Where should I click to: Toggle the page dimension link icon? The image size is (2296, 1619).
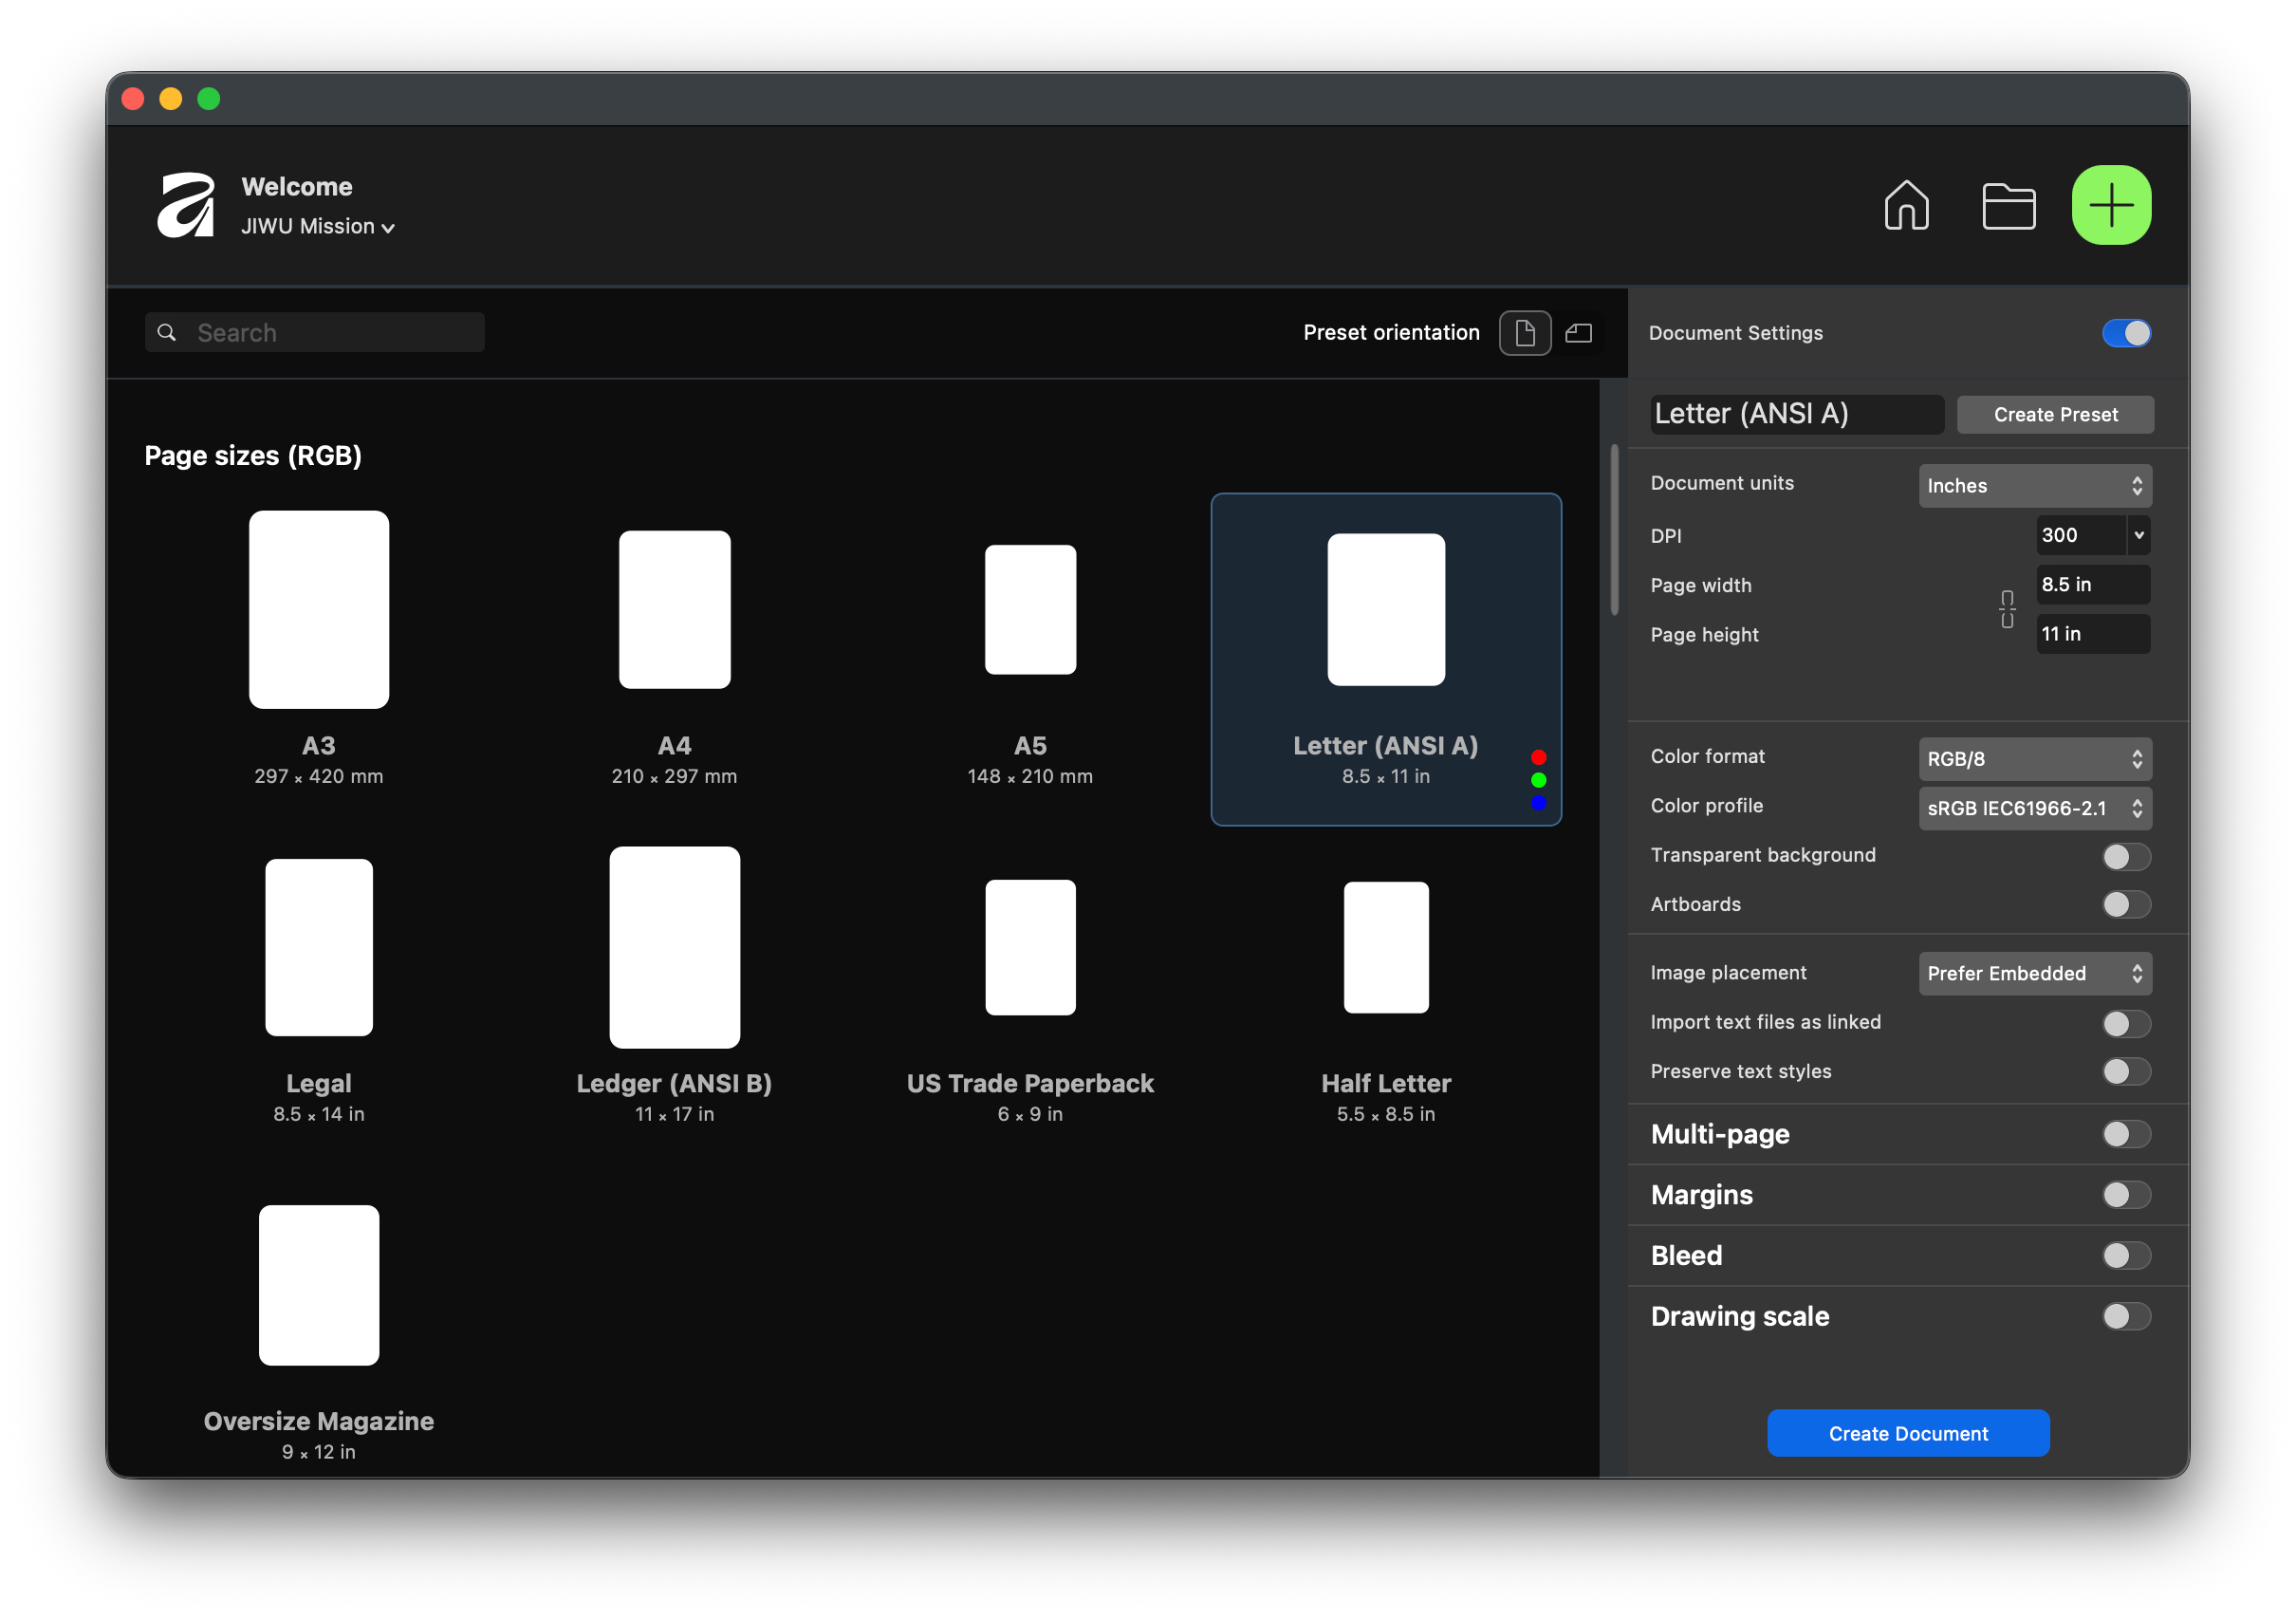coord(2006,609)
